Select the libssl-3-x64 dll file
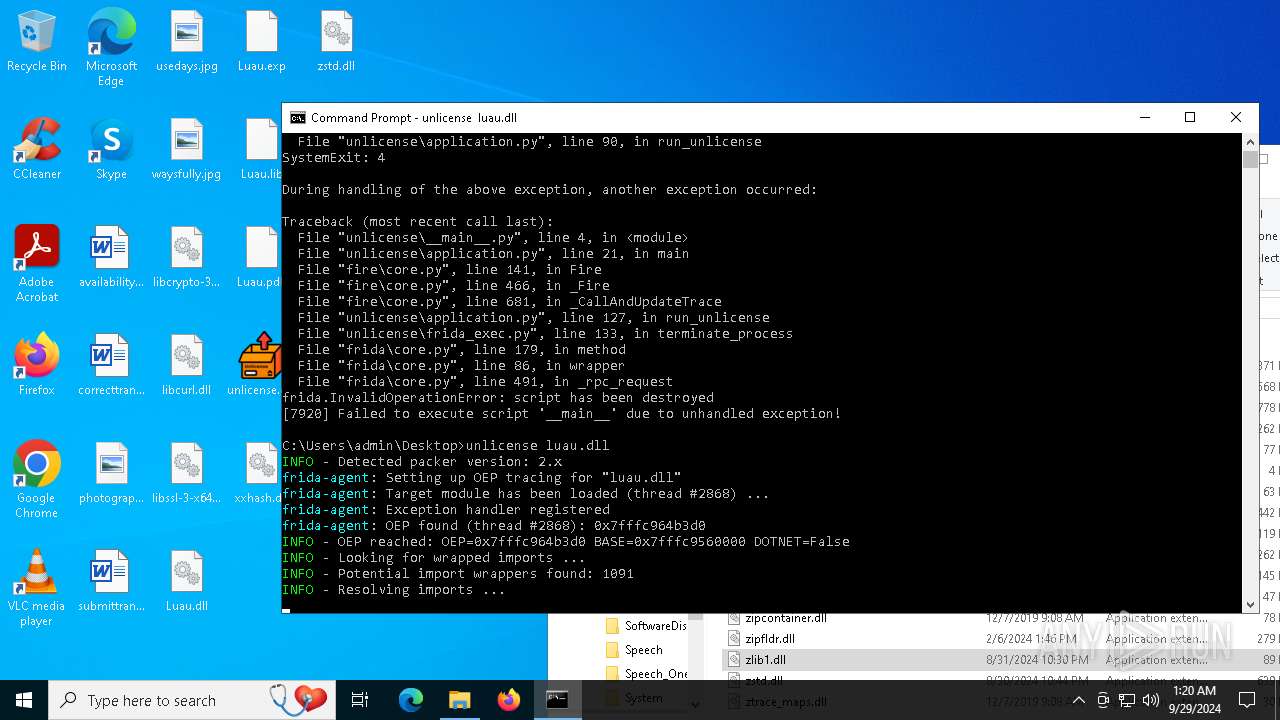The width and height of the screenshot is (1280, 720). (x=187, y=473)
